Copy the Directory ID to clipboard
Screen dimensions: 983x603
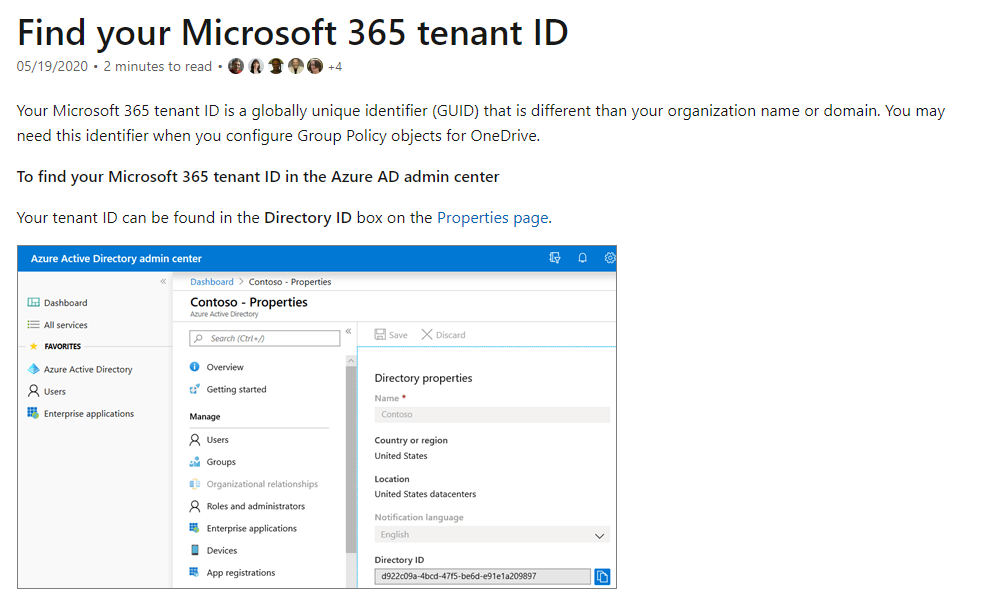pos(602,577)
